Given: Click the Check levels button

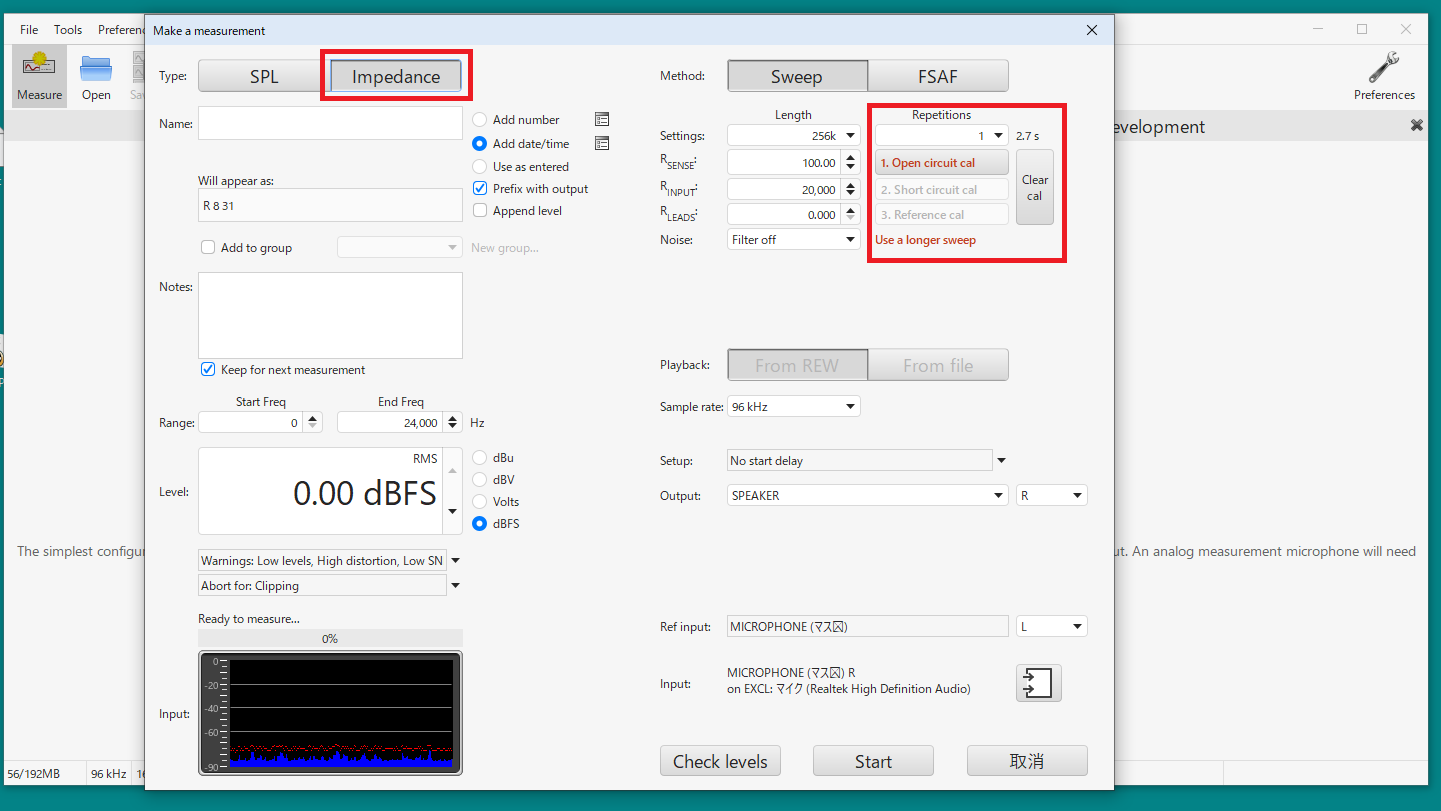Looking at the screenshot, I should (x=720, y=761).
